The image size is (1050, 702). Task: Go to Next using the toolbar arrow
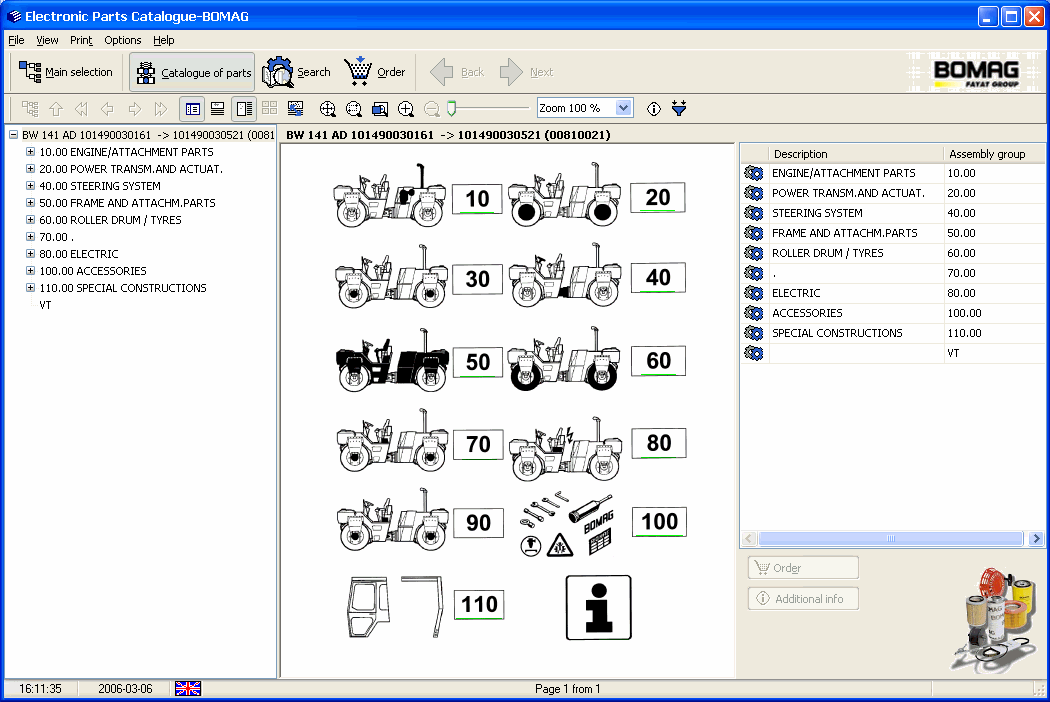pyautogui.click(x=527, y=72)
